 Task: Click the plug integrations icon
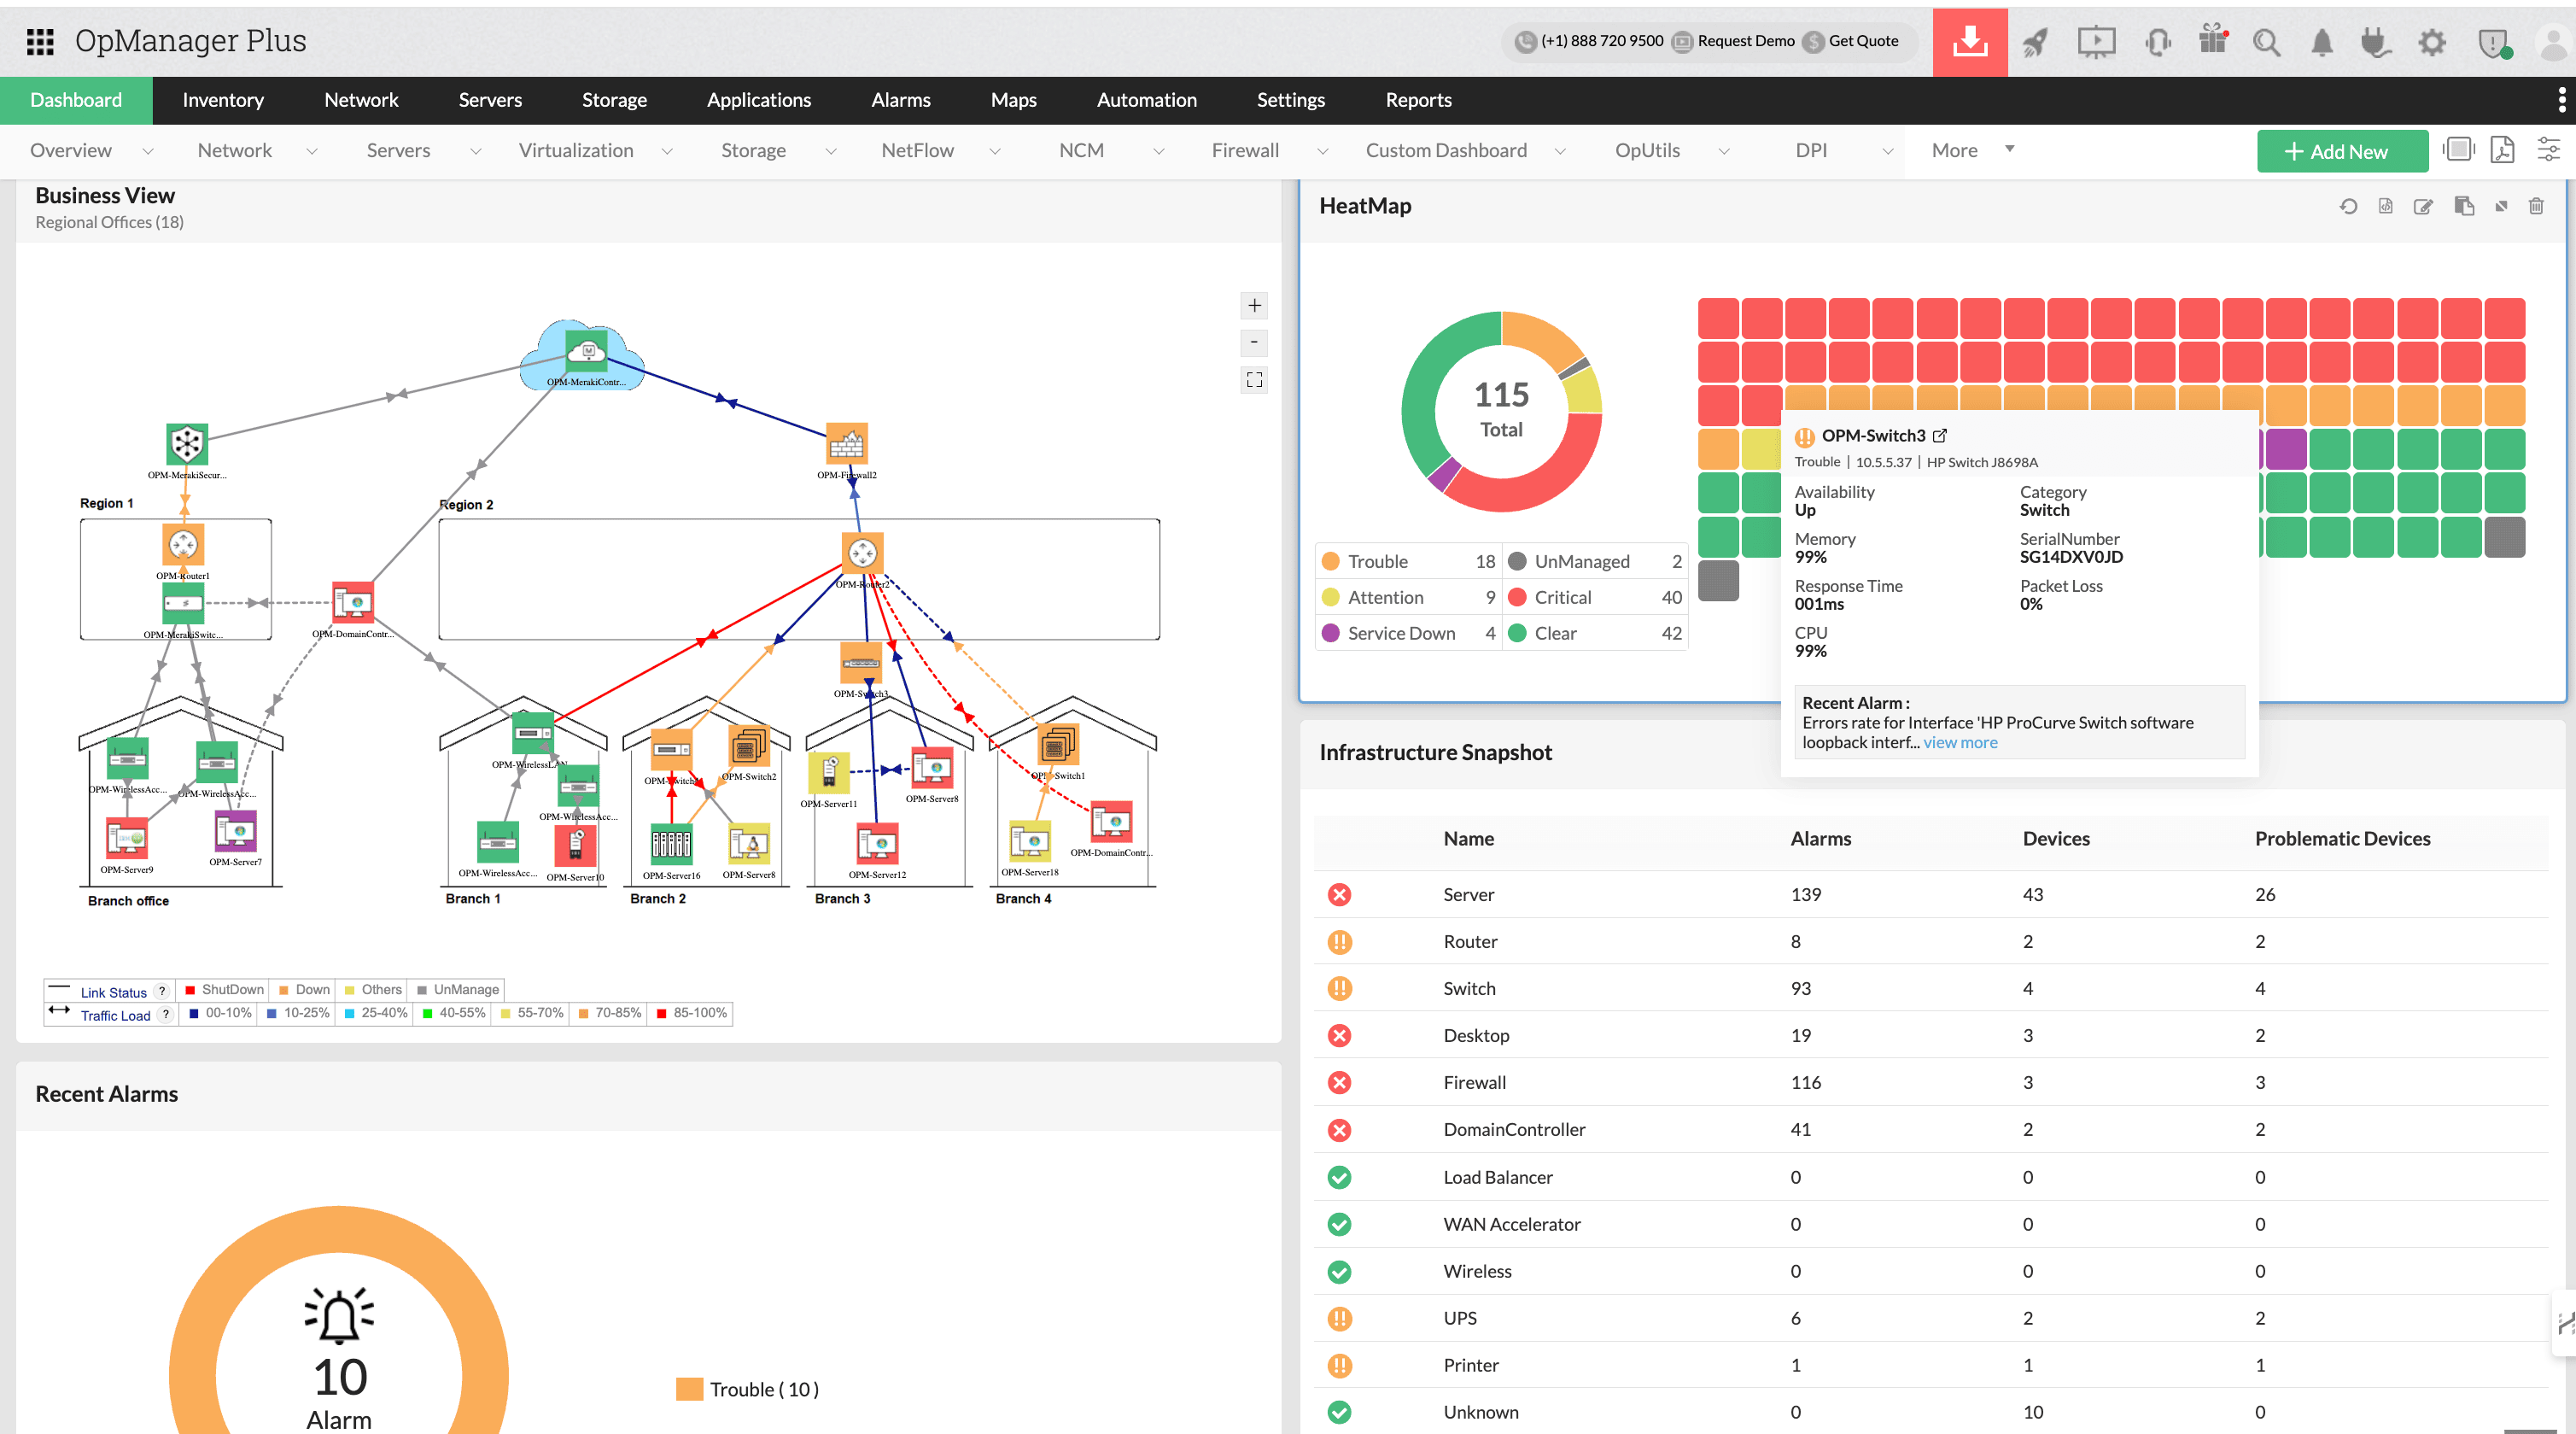coord(2375,42)
